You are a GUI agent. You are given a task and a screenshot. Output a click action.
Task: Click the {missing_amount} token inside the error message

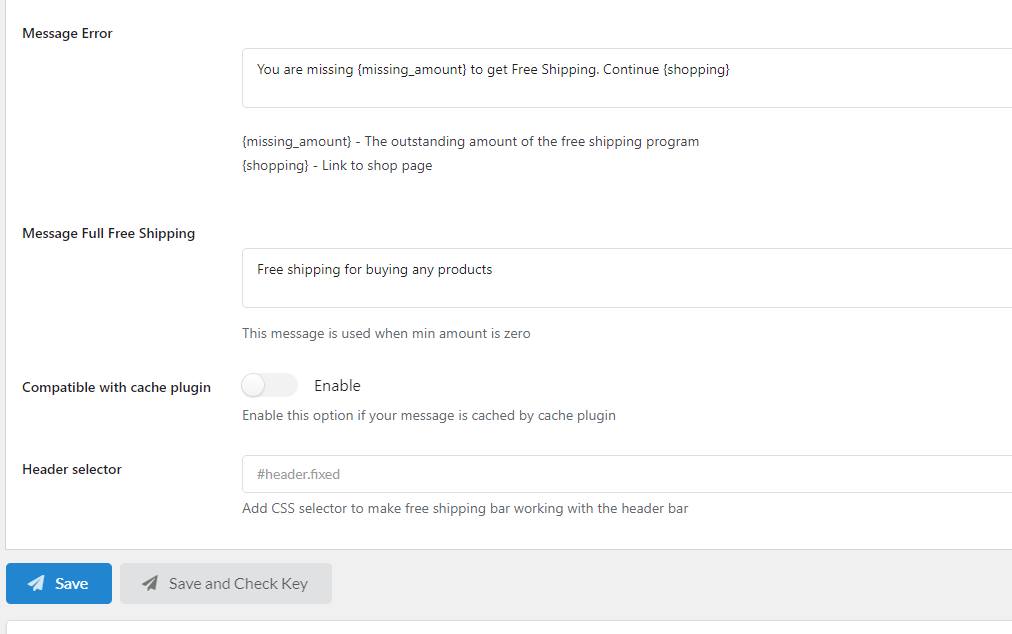(x=412, y=70)
